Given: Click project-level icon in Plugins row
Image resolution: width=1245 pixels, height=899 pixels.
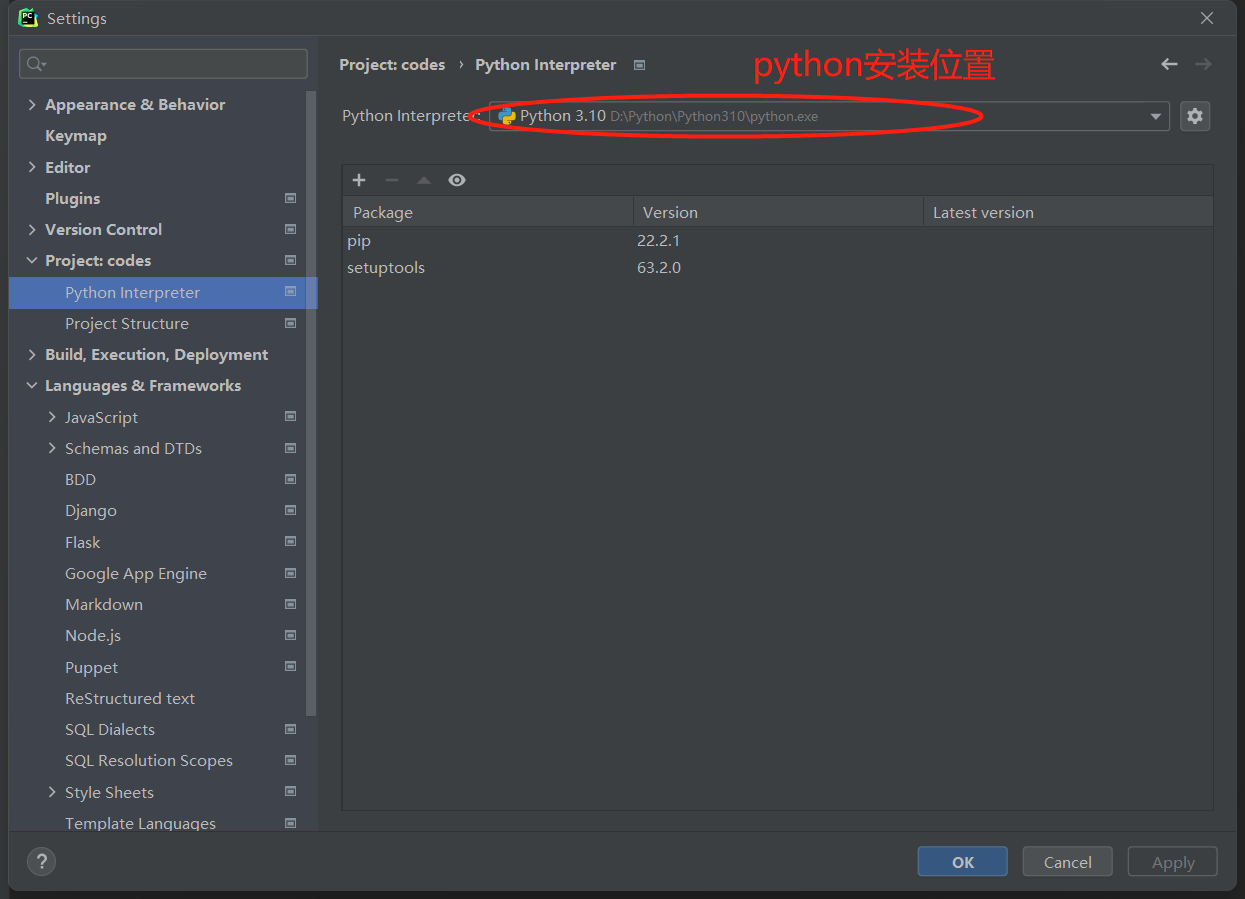Looking at the screenshot, I should coord(290,198).
